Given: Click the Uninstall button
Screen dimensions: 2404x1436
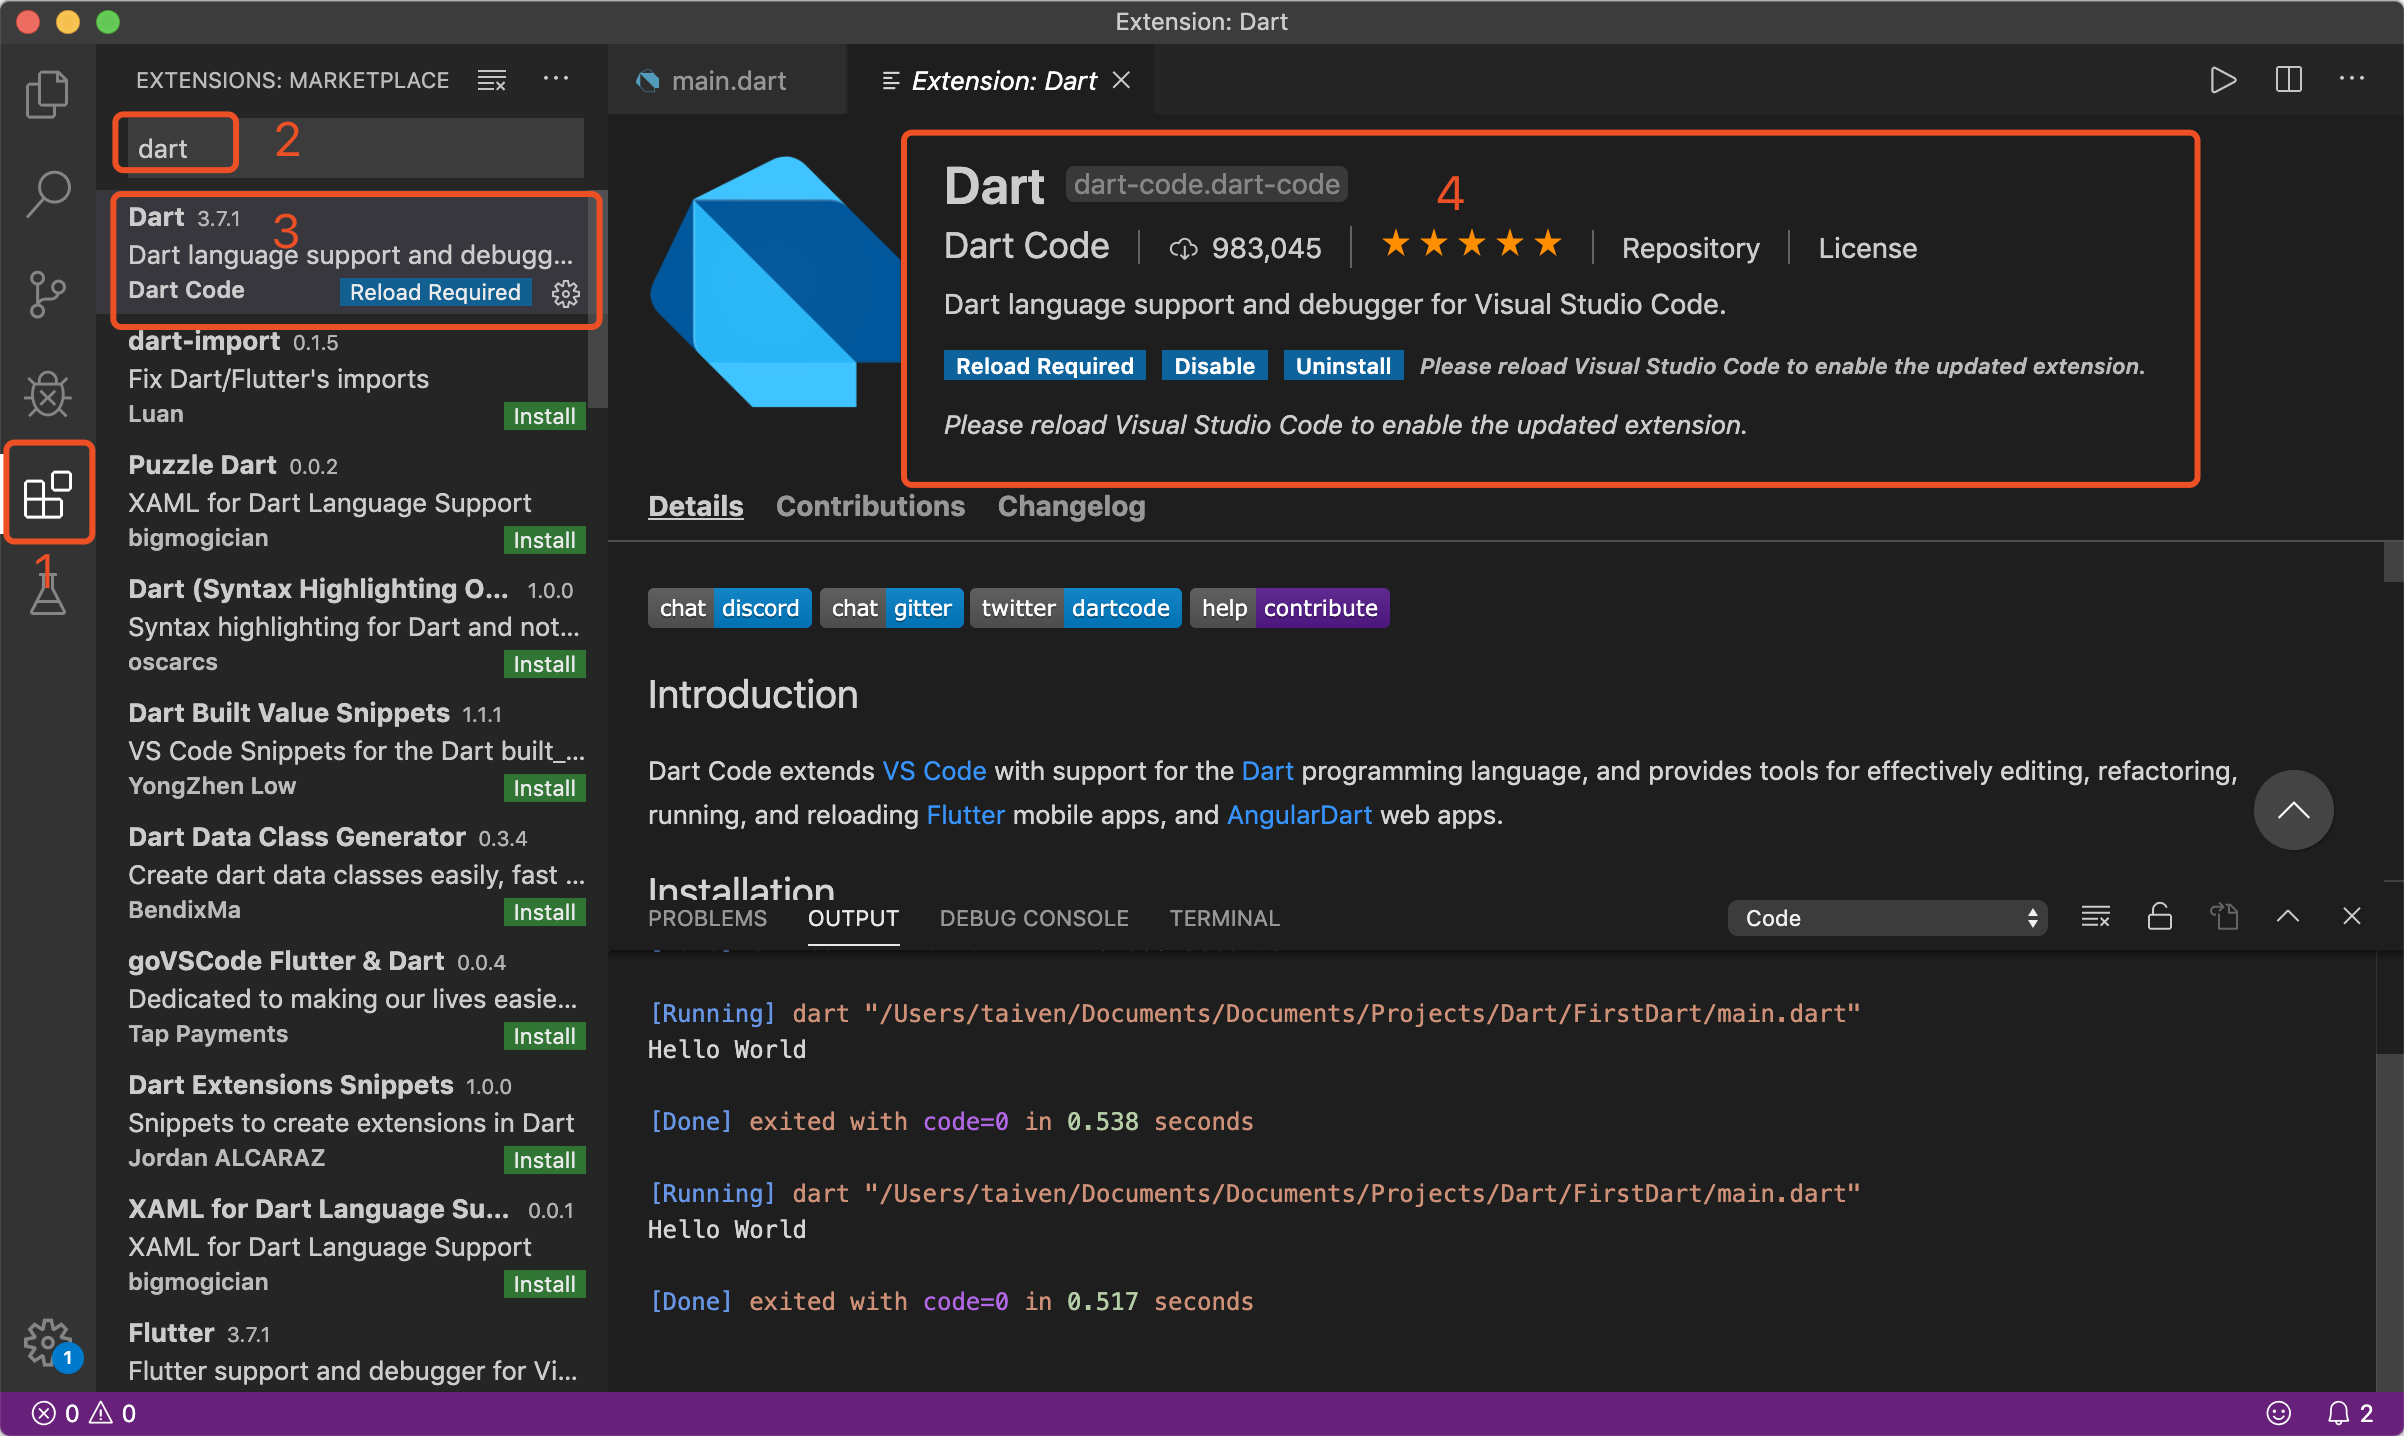Looking at the screenshot, I should pyautogui.click(x=1342, y=366).
